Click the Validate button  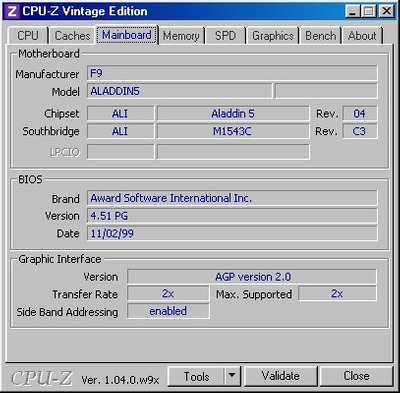[281, 376]
